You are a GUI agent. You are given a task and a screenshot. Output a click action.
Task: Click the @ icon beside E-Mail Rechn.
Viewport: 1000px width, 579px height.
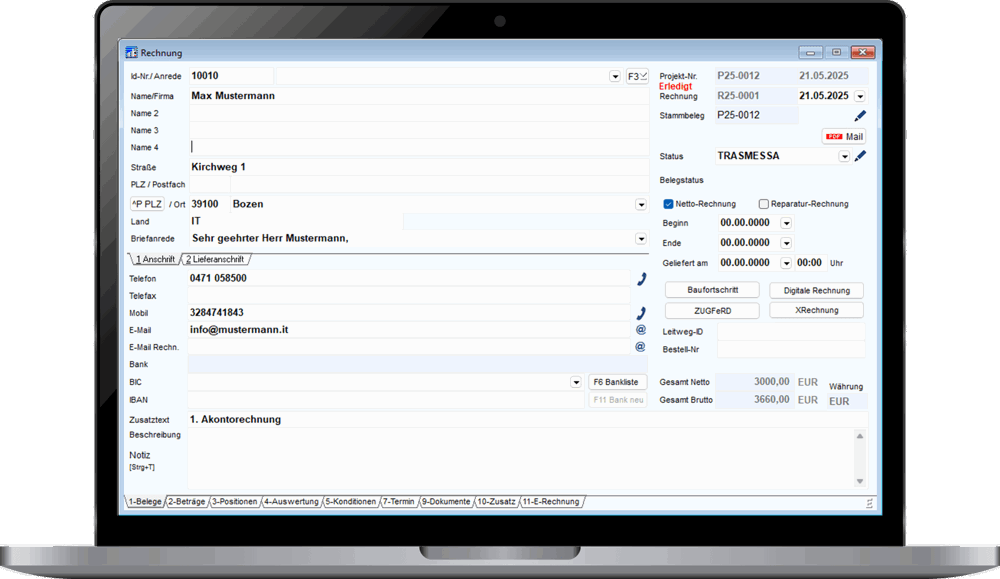pos(641,347)
